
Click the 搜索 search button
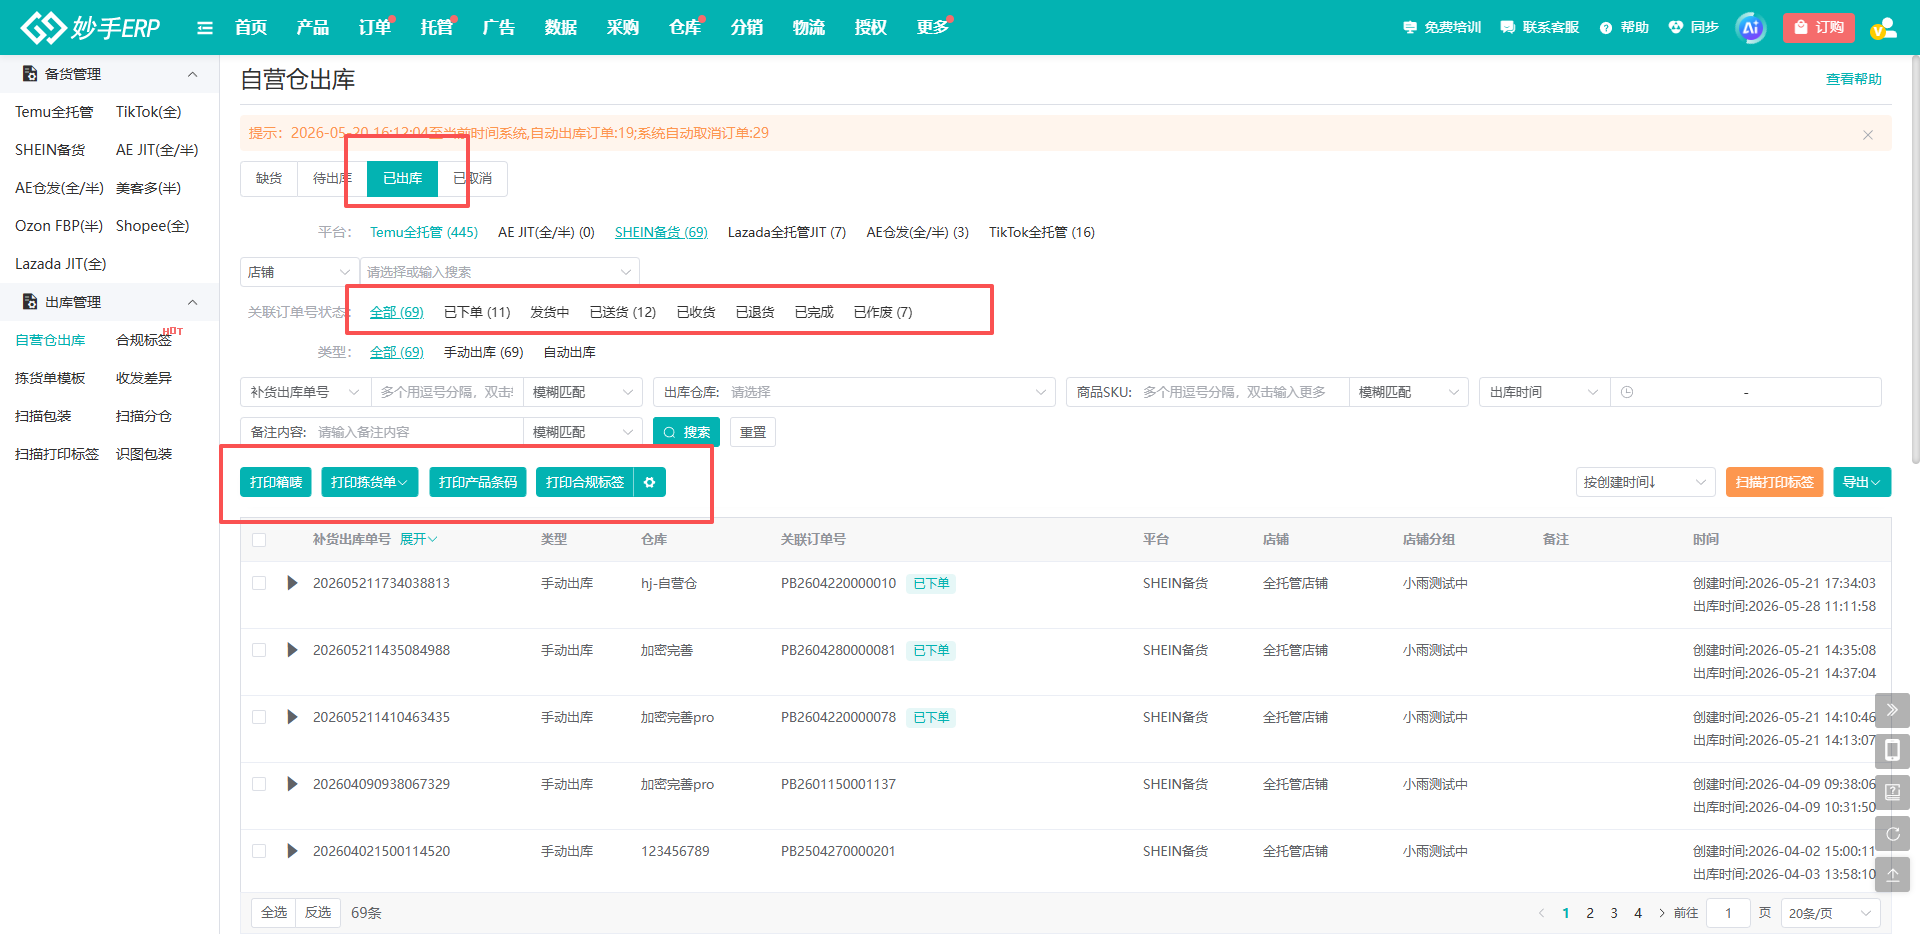coord(686,432)
